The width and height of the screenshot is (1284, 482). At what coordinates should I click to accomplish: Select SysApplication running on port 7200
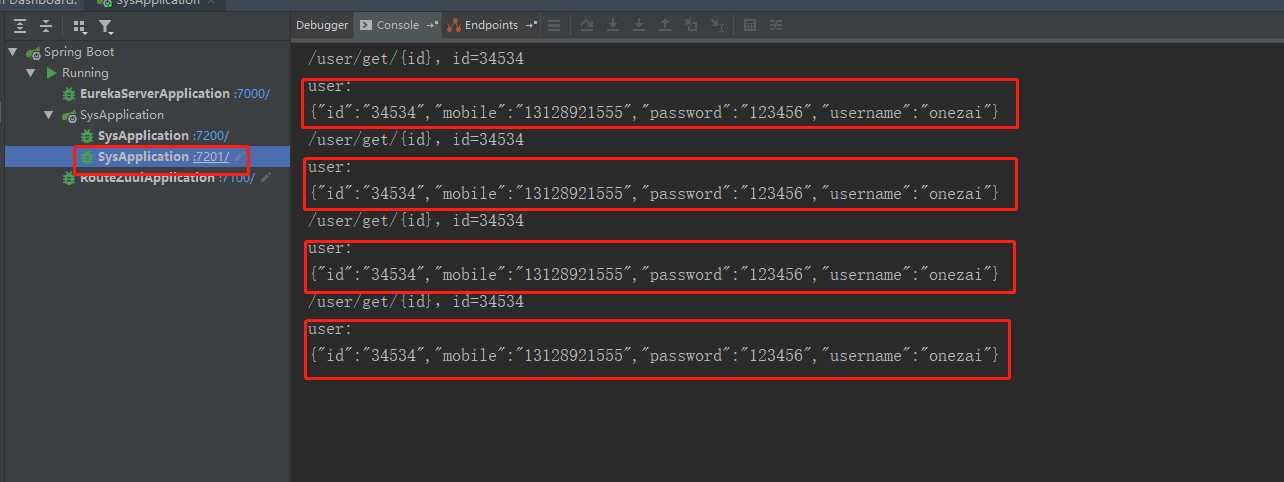(x=143, y=136)
